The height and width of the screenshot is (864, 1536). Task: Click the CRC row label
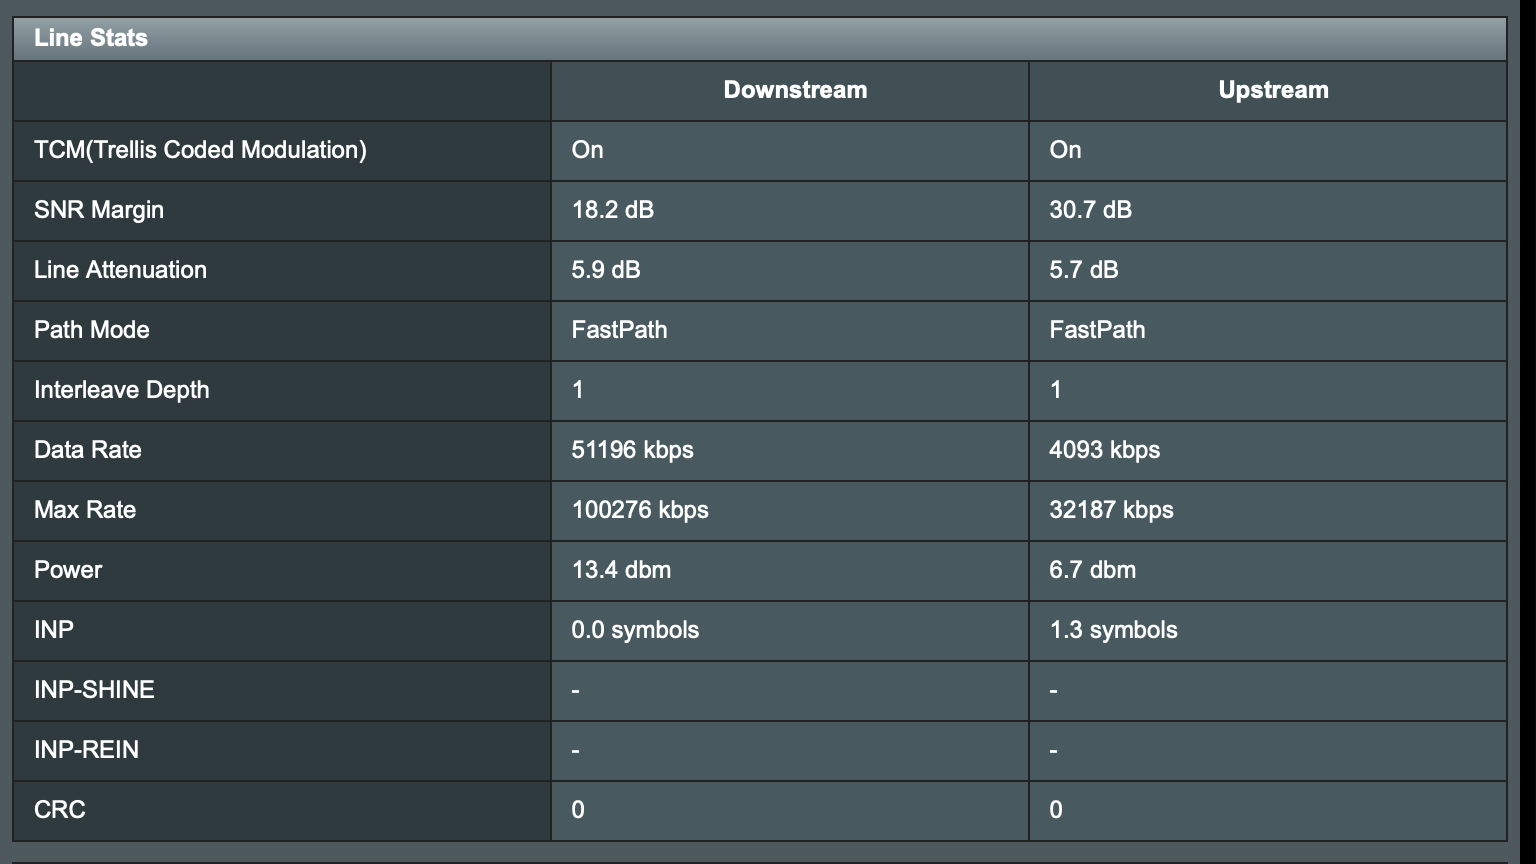click(60, 810)
